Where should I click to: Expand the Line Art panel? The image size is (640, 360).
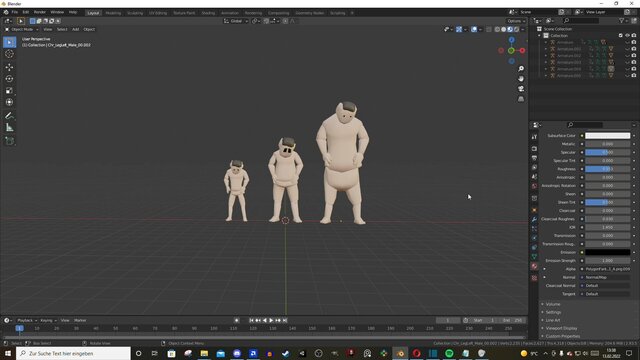click(x=553, y=320)
